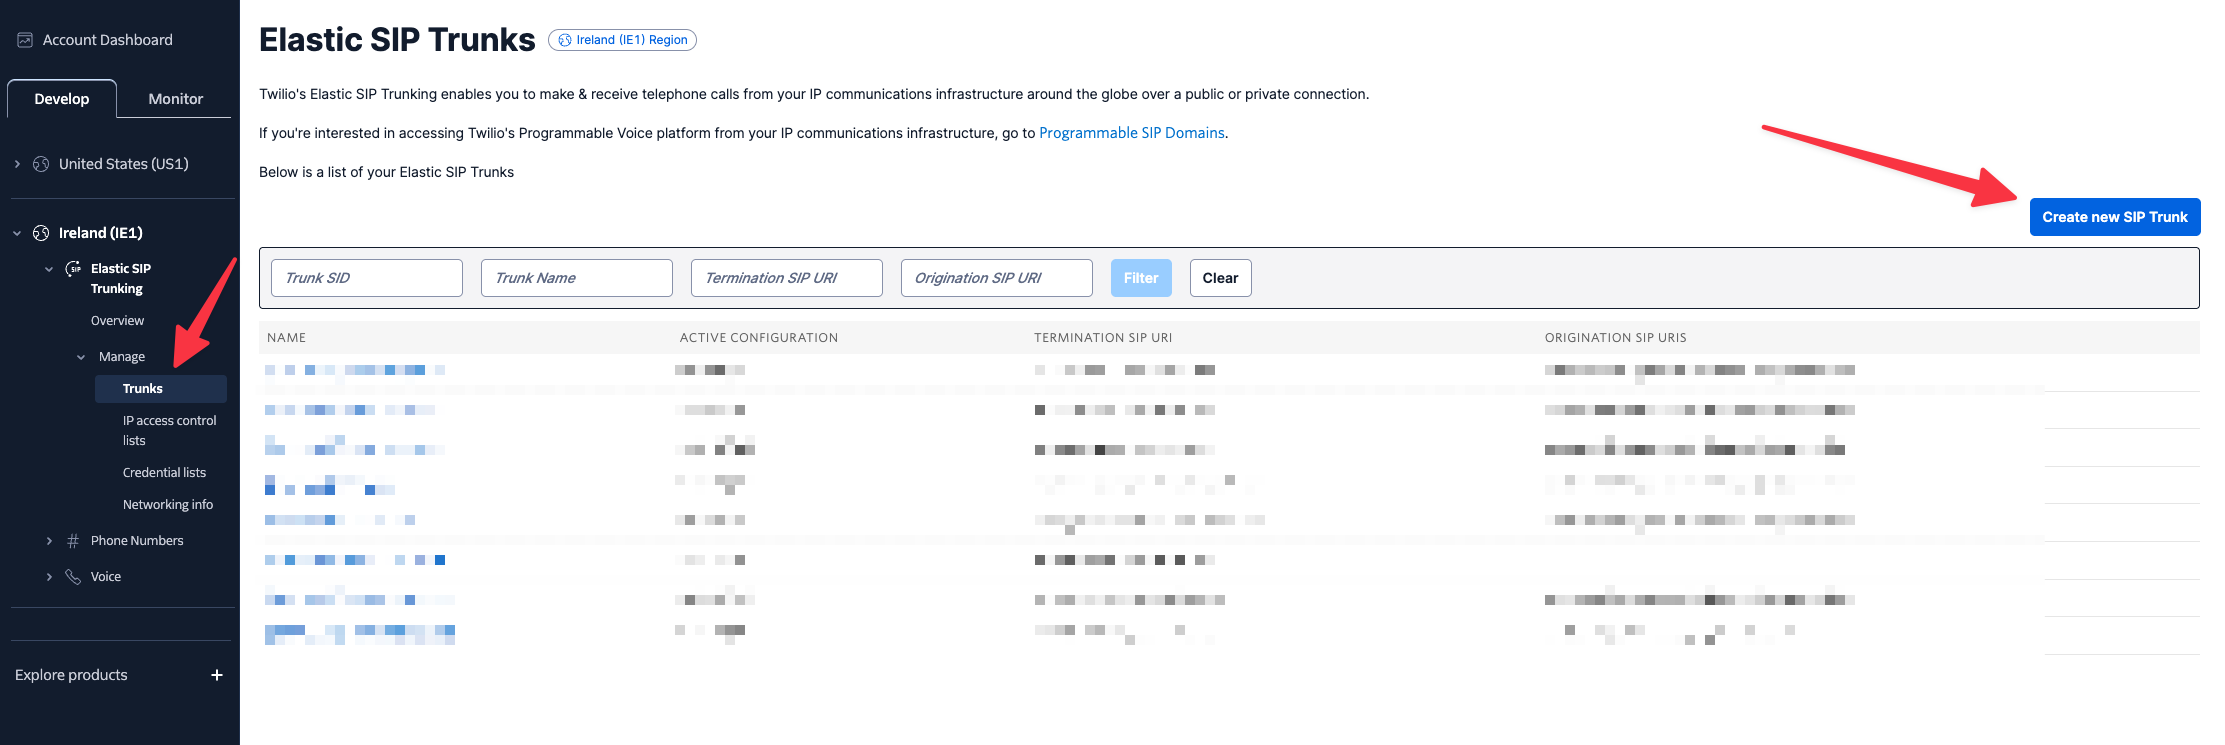Click the globe icon in the region badge

(565, 40)
